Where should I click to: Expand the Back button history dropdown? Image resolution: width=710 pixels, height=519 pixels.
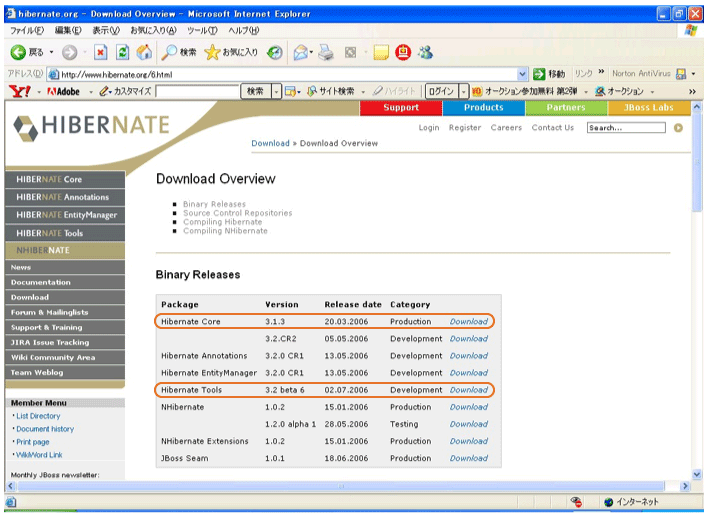point(52,53)
